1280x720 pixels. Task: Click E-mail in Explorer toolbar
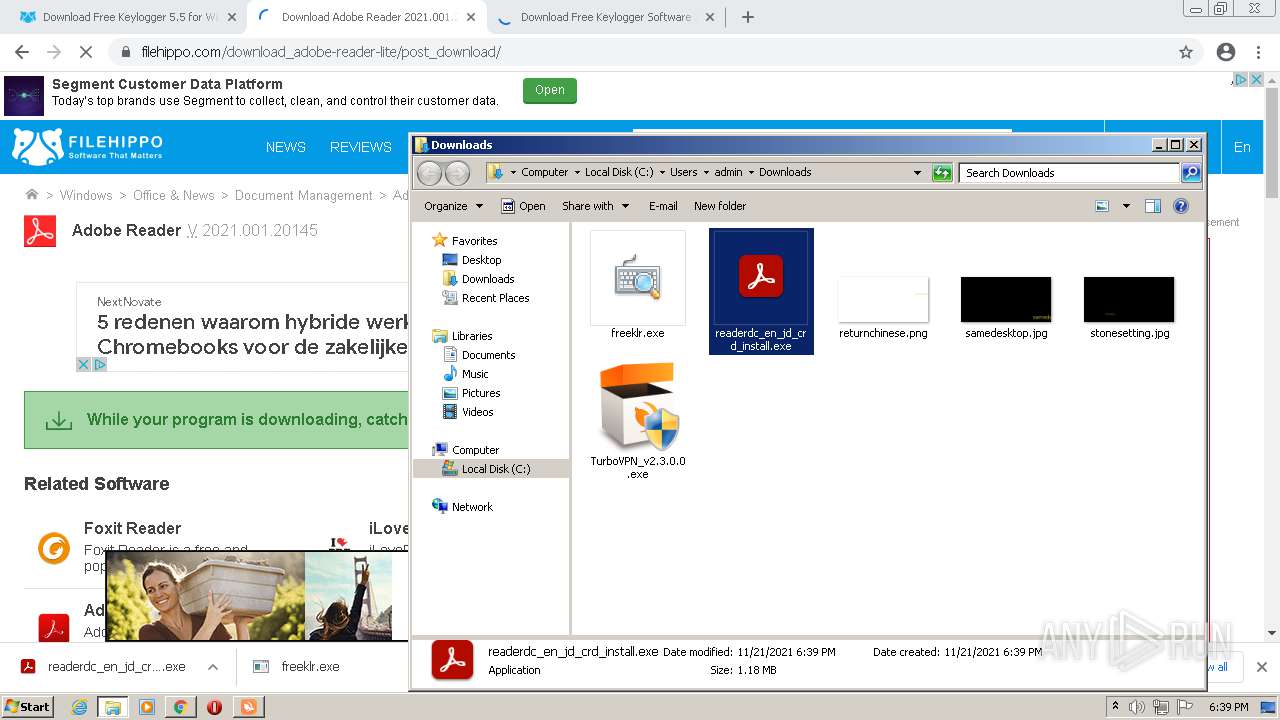click(x=663, y=206)
